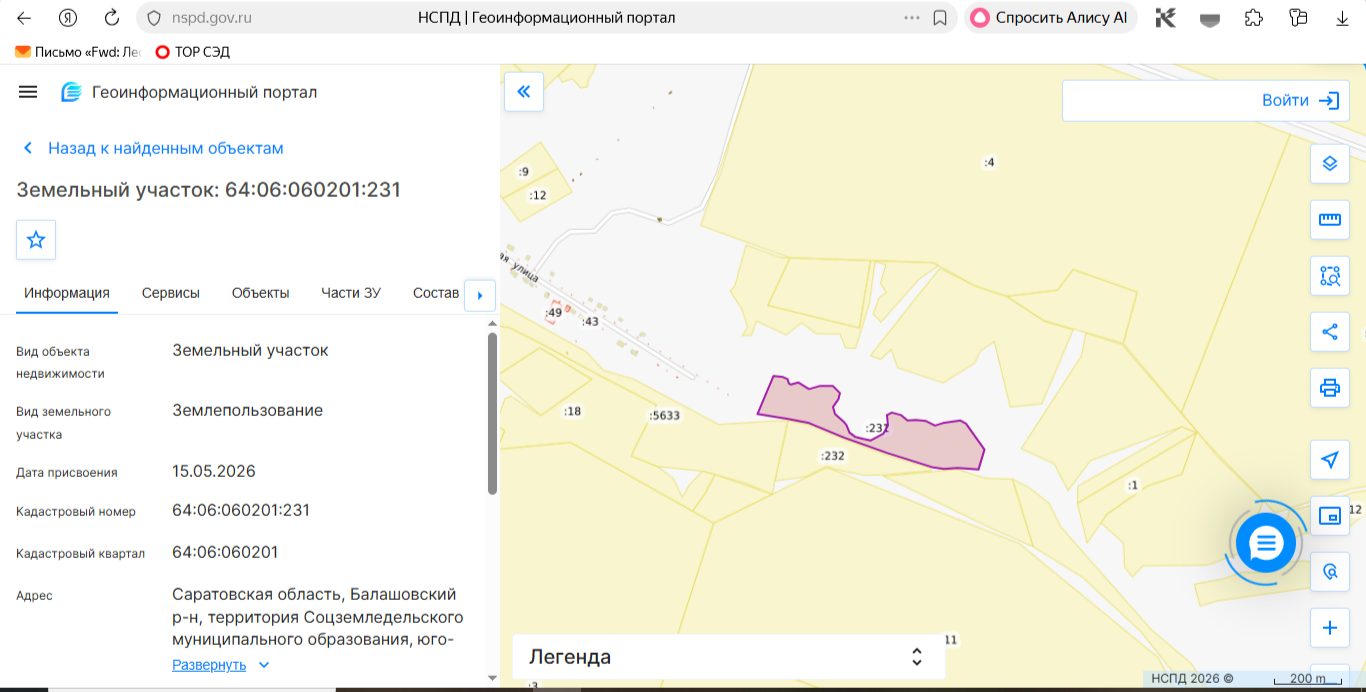This screenshot has width=1366, height=692.
Task: Share the current map view
Action: click(x=1330, y=332)
